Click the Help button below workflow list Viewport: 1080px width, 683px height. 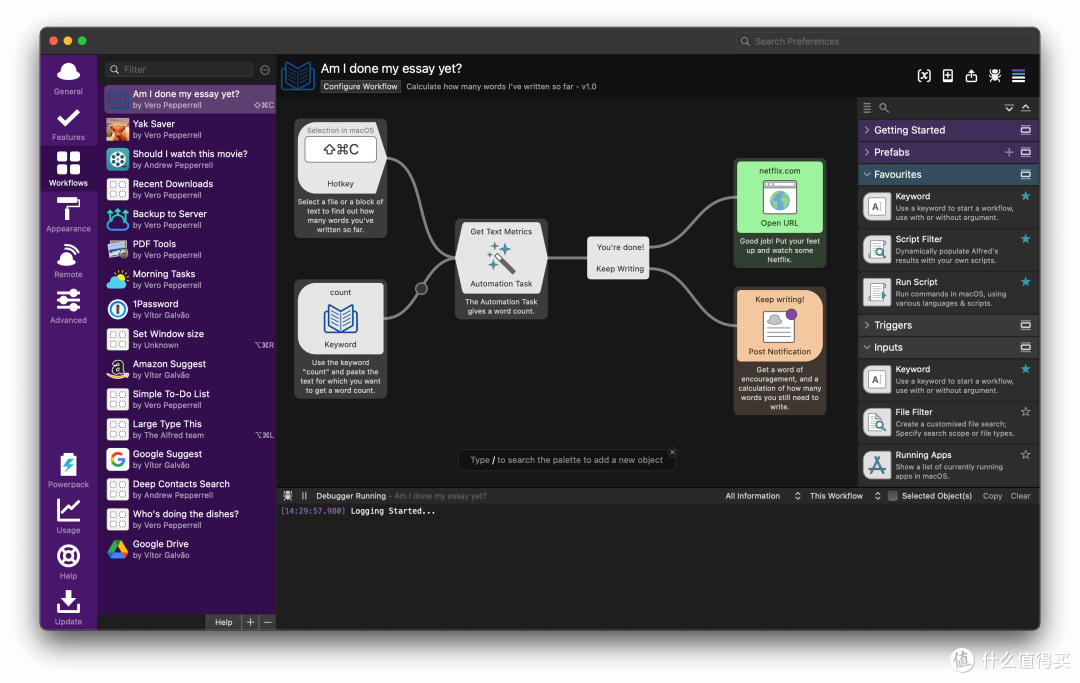(223, 622)
